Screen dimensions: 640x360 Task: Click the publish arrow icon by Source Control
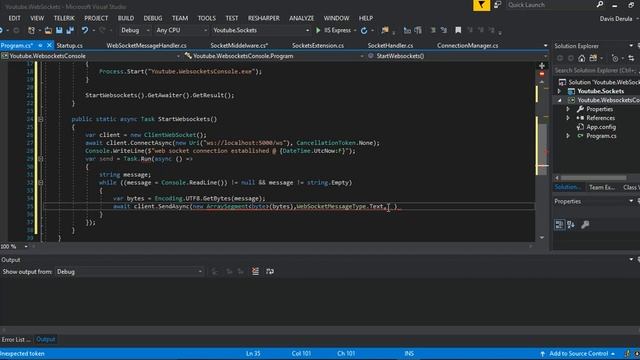click(x=542, y=353)
